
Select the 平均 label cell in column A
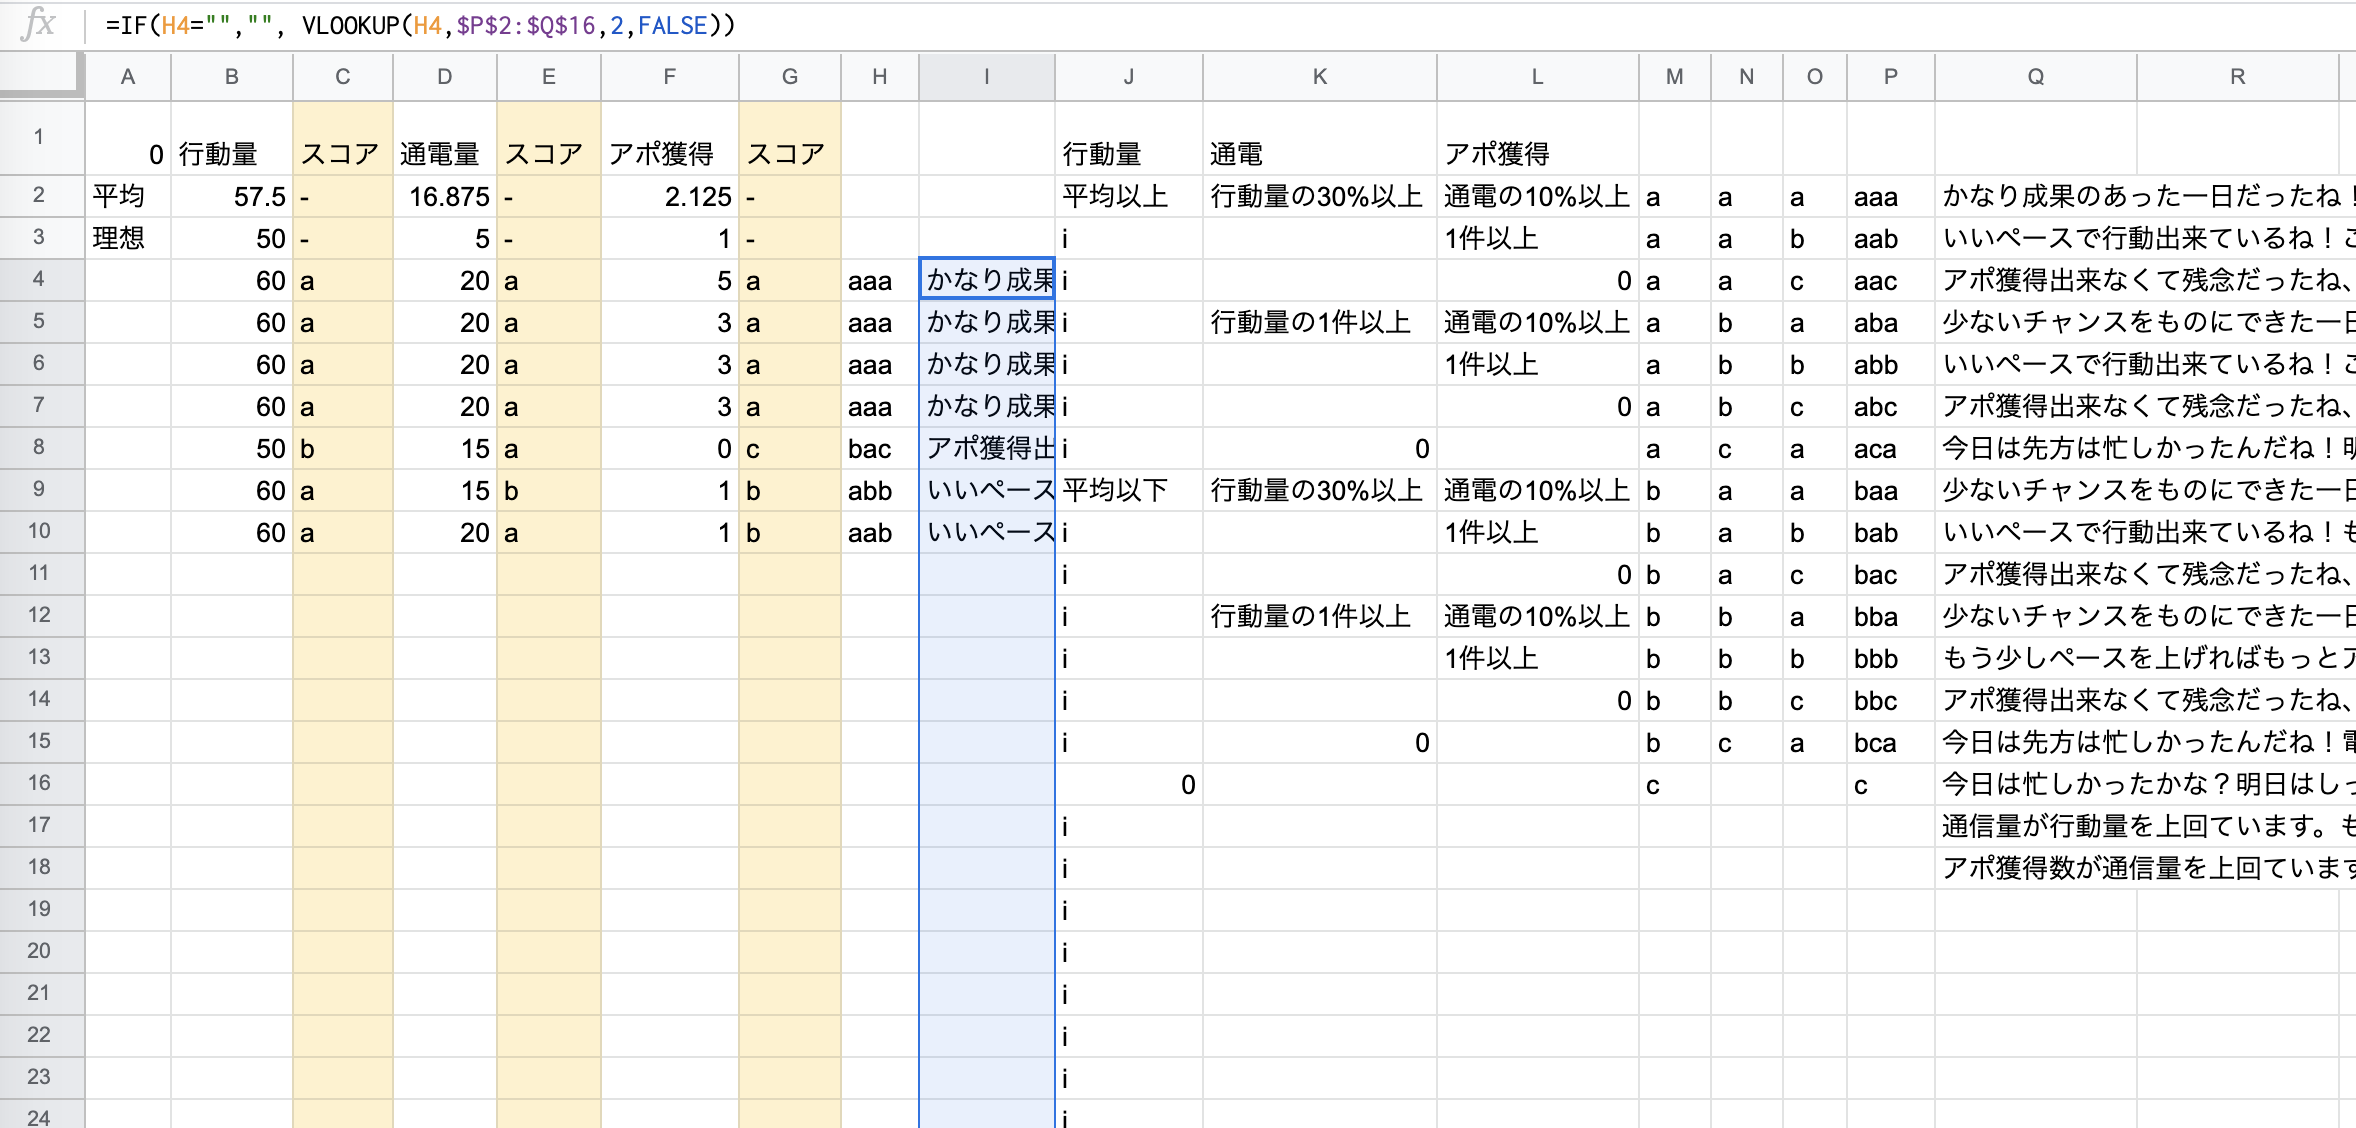point(128,196)
